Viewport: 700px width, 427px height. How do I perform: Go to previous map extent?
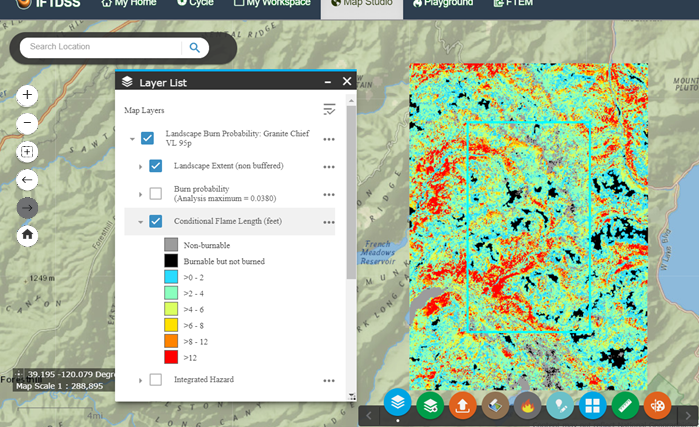(x=27, y=180)
